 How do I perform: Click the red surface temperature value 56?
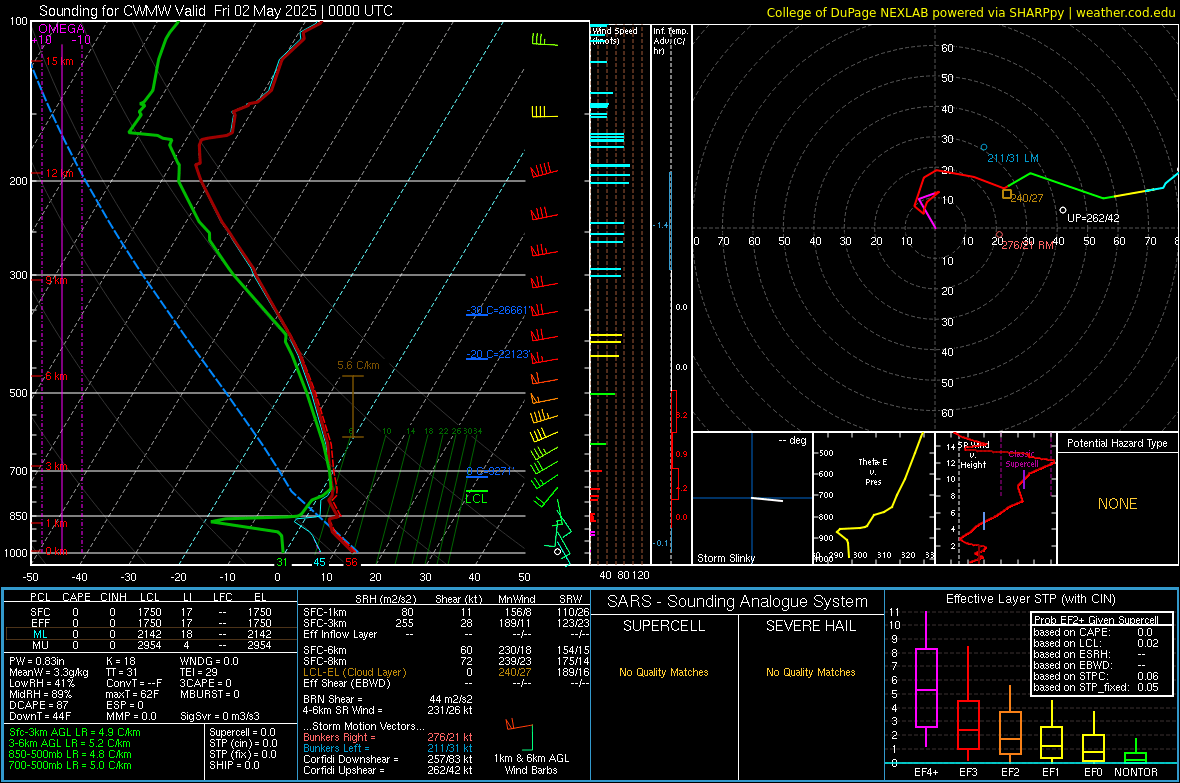coord(351,562)
